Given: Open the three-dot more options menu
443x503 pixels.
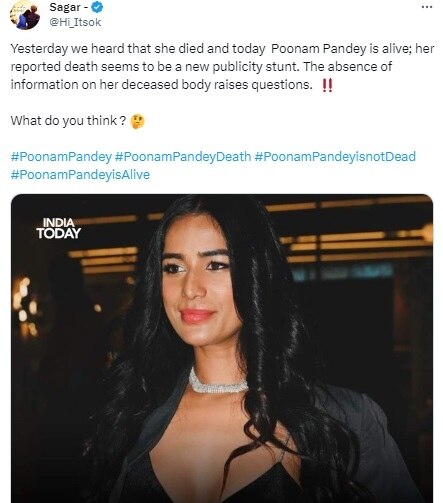Looking at the screenshot, I should [x=427, y=7].
